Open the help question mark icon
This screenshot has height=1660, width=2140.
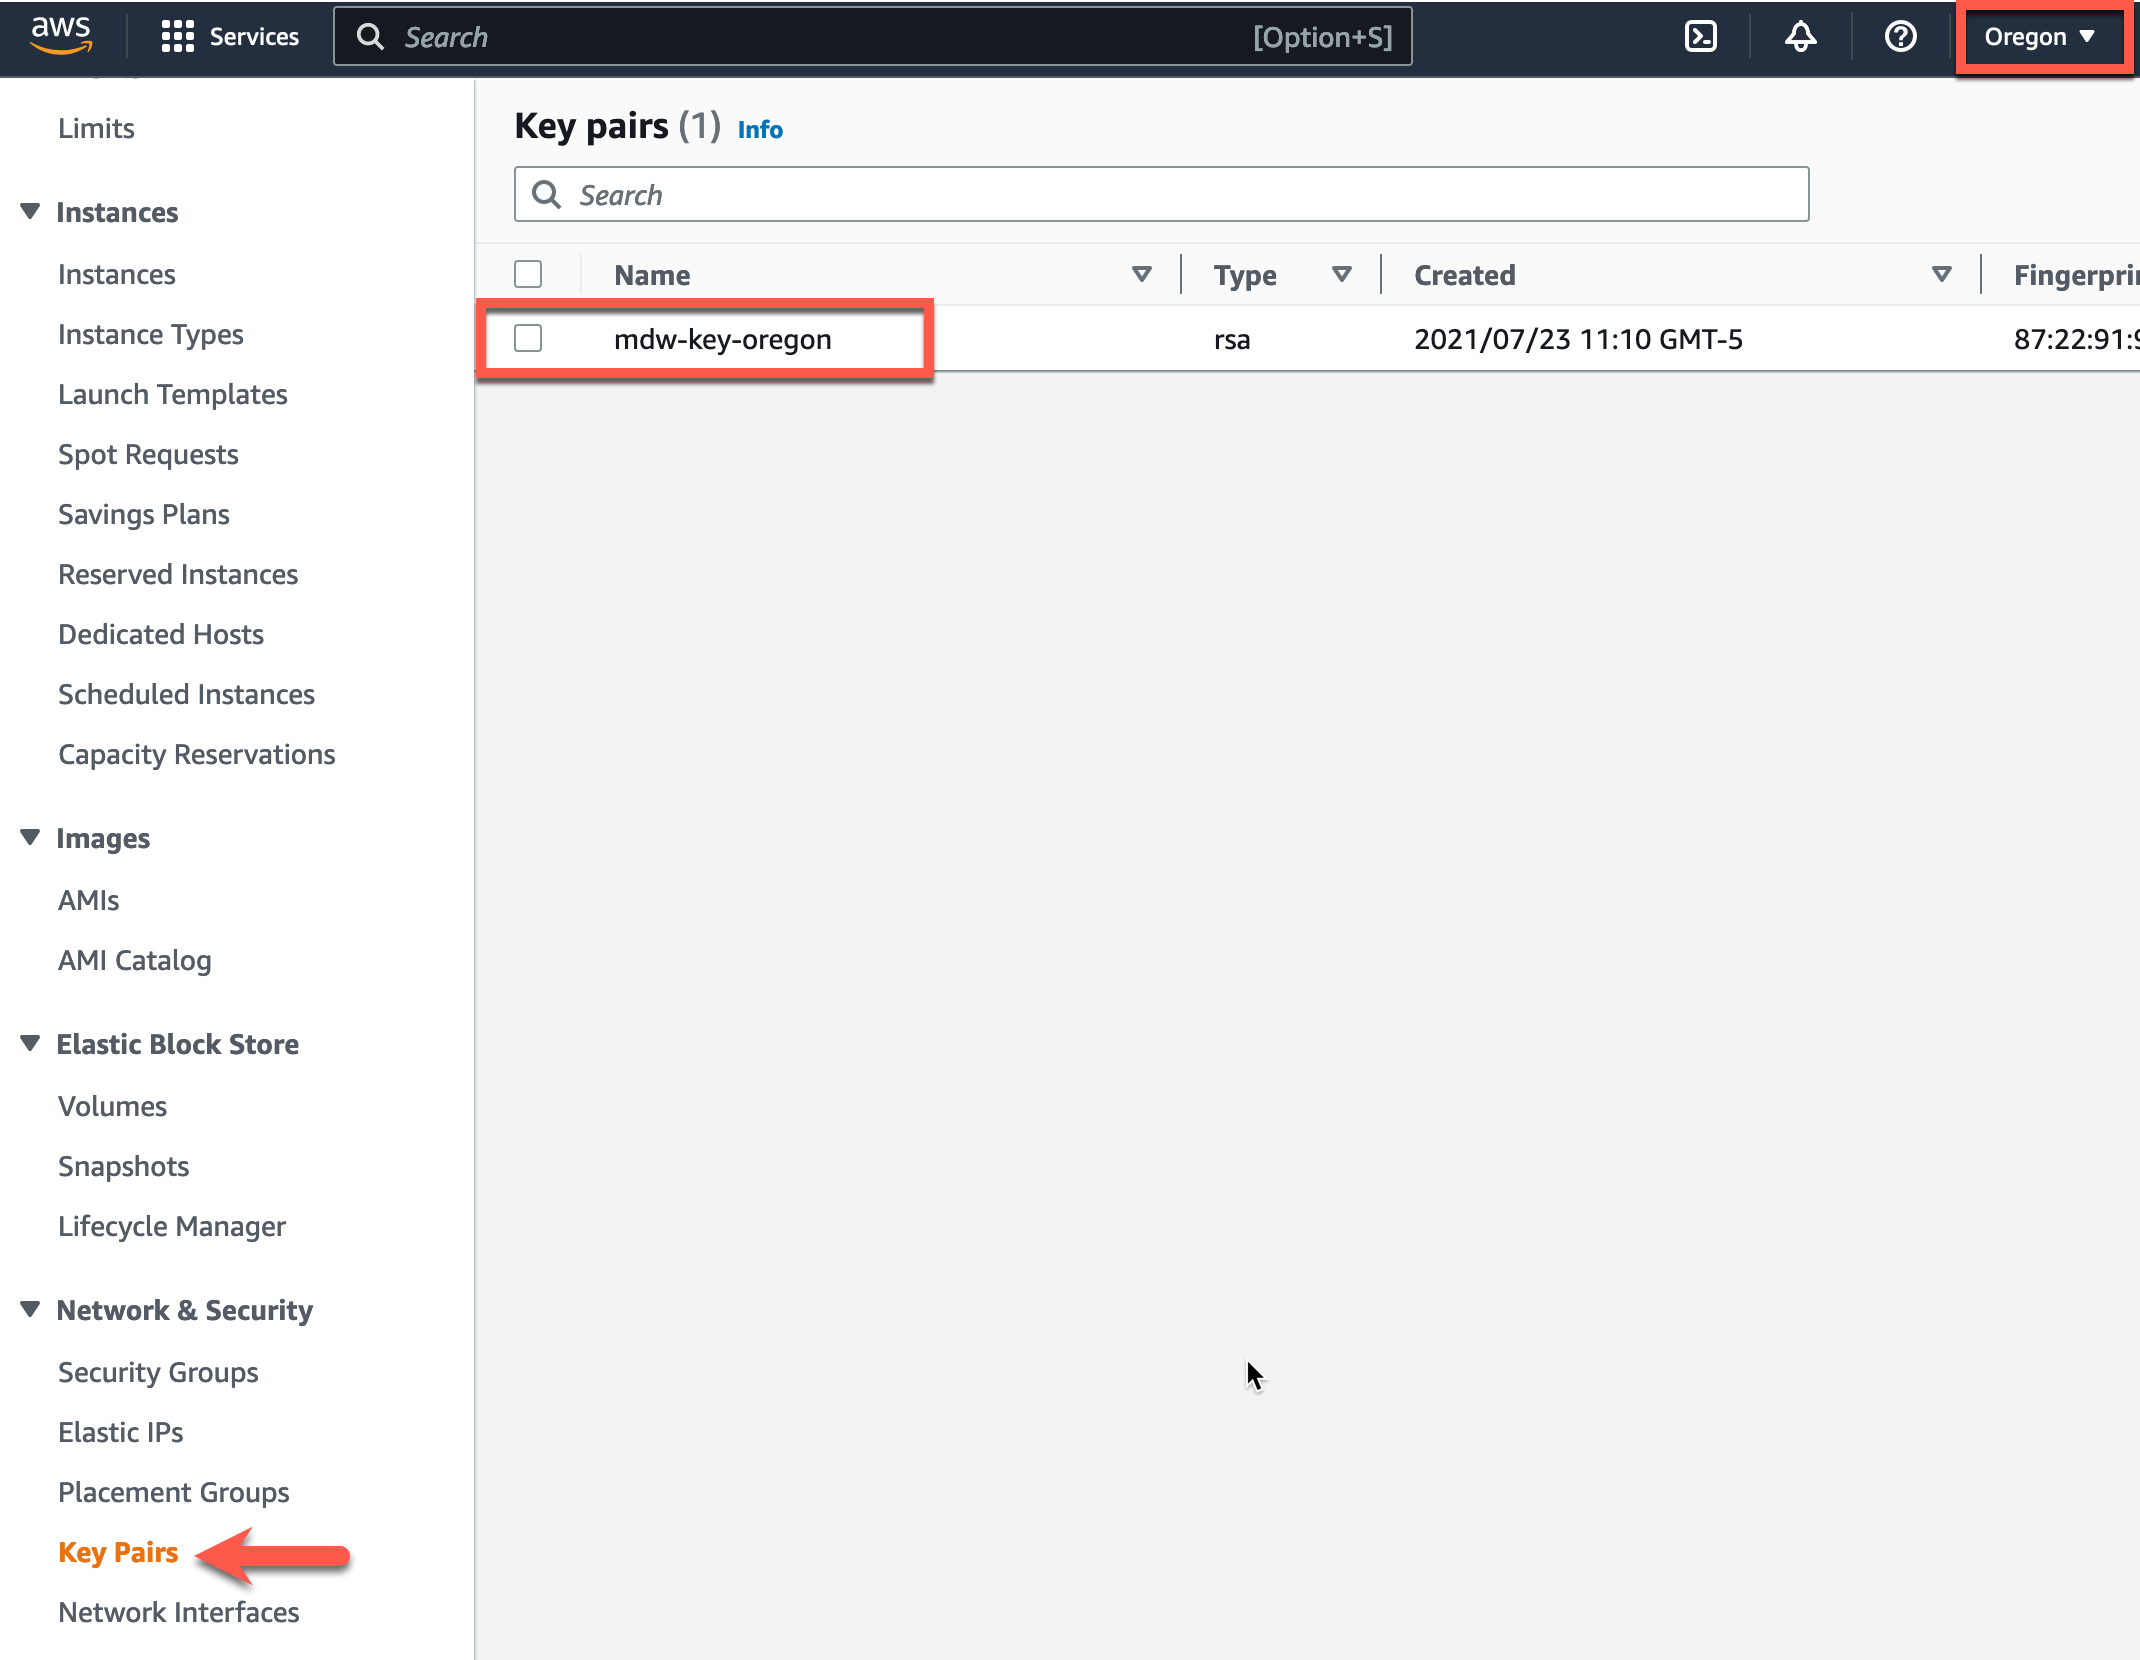(x=1900, y=37)
